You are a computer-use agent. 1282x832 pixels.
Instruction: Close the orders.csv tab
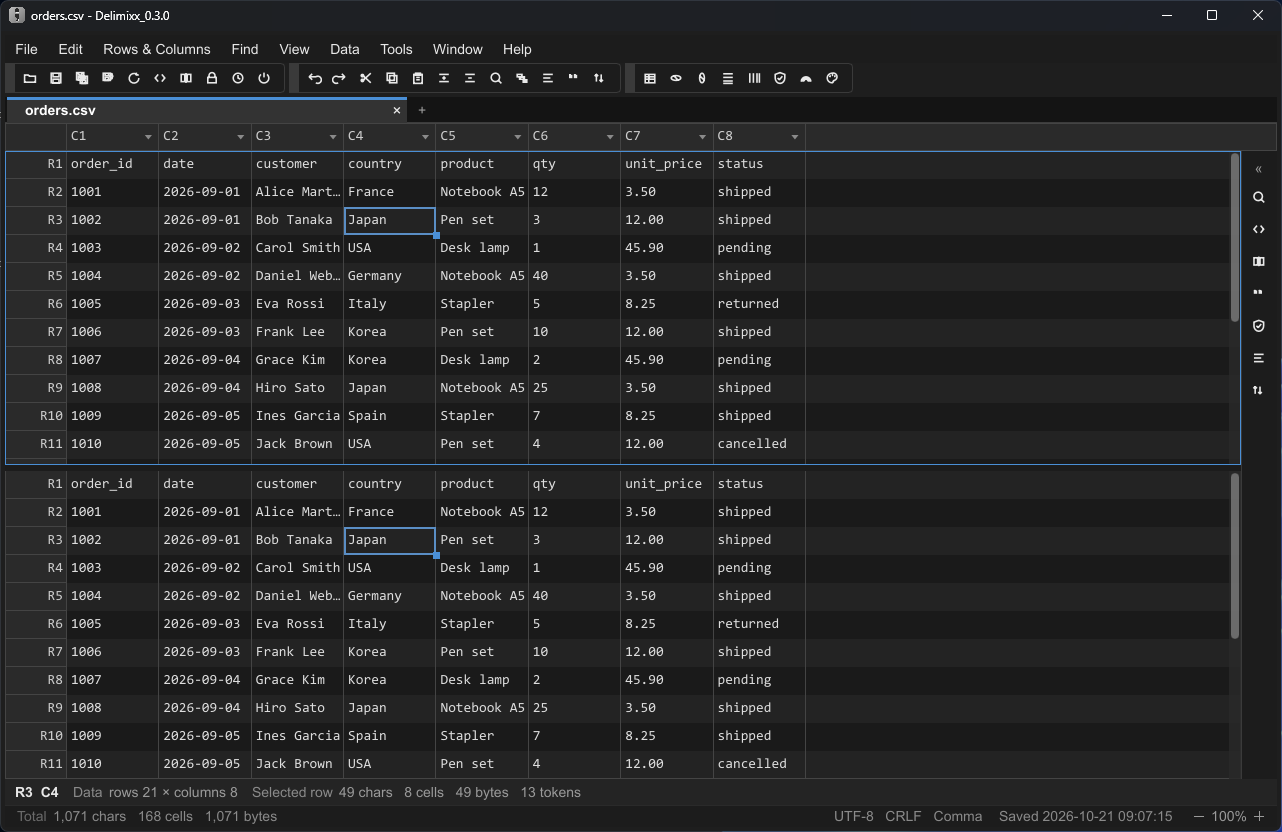(397, 110)
